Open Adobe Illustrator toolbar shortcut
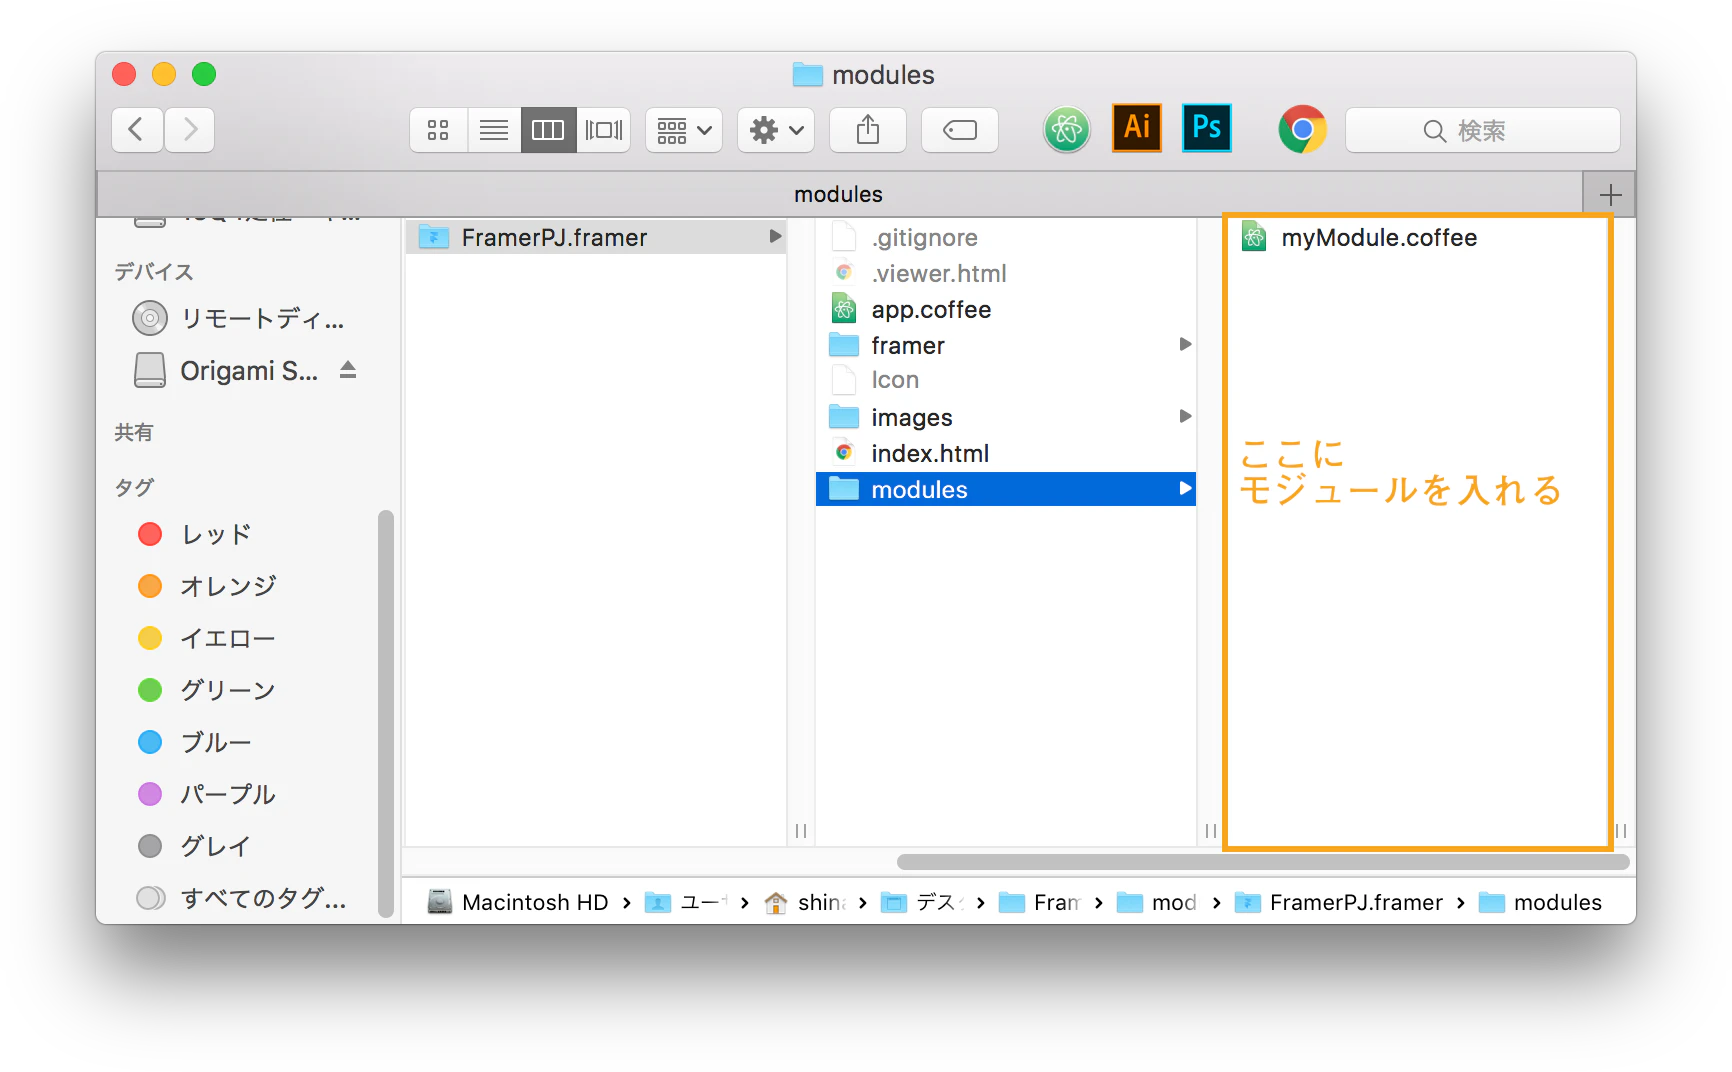The image size is (1732, 1072). click(1137, 128)
